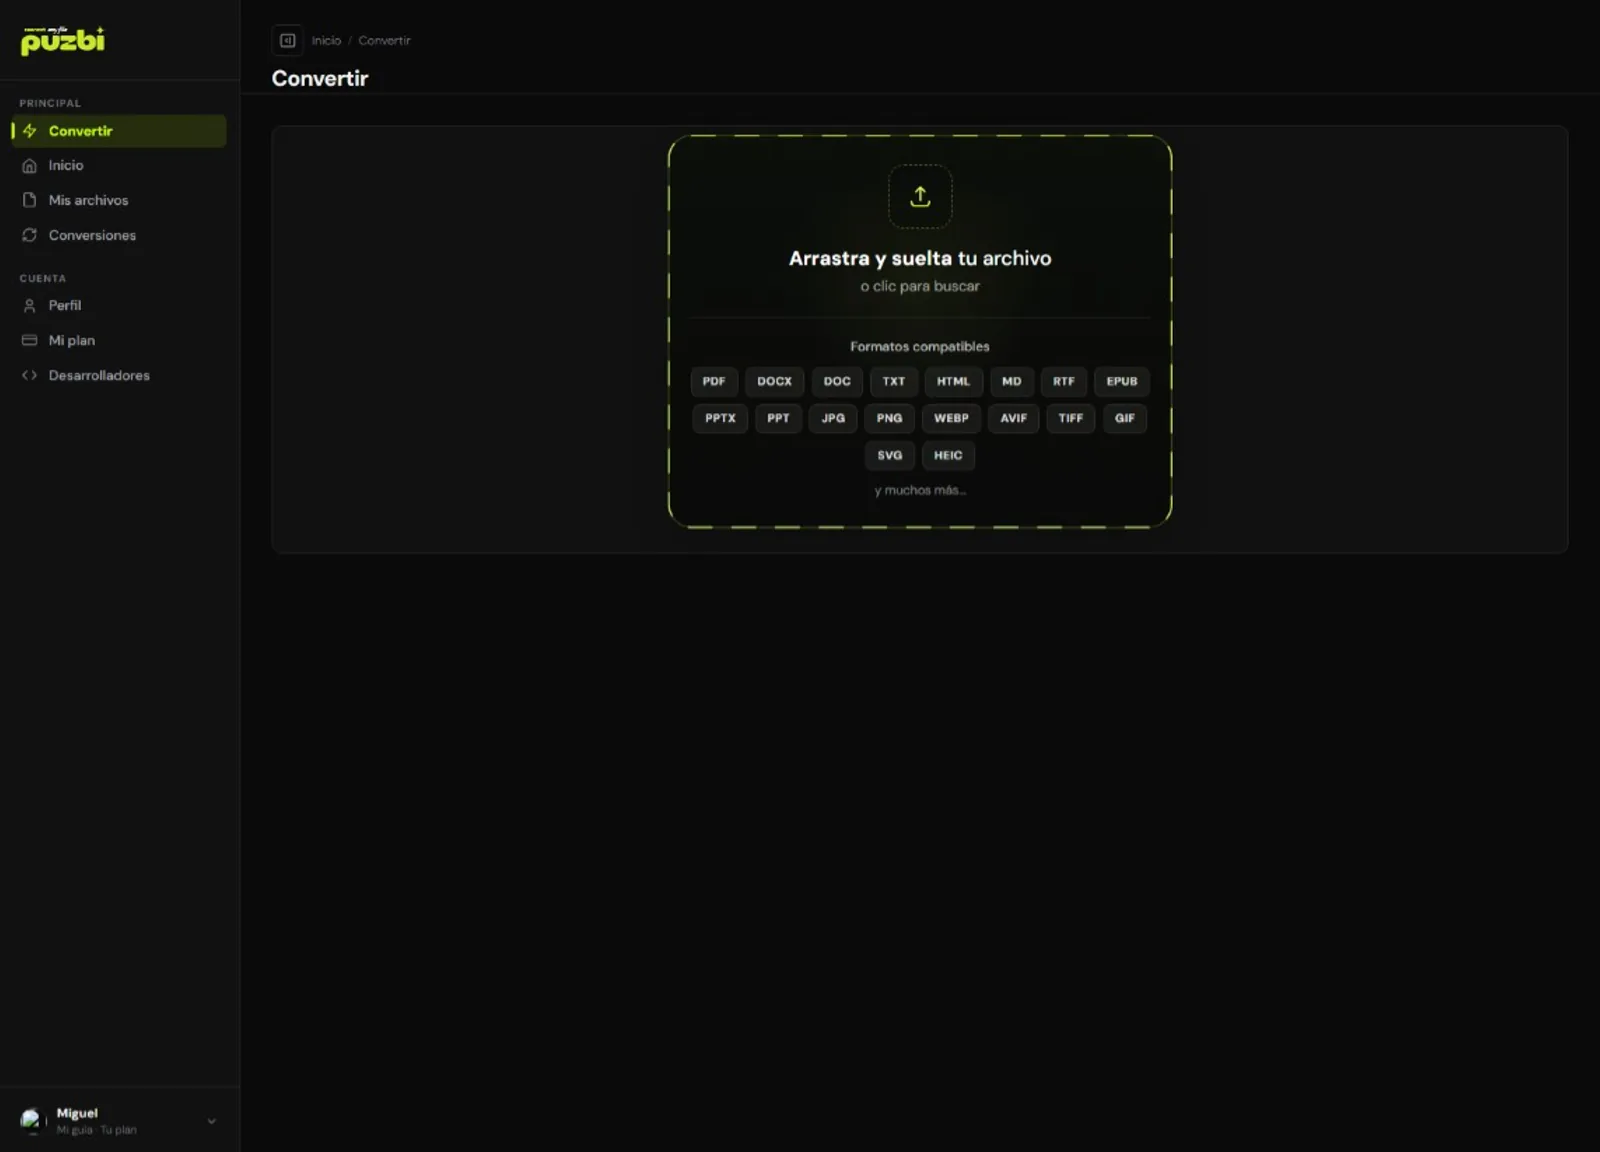This screenshot has height=1152, width=1600.
Task: Click the TXT format badge
Action: pyautogui.click(x=894, y=381)
